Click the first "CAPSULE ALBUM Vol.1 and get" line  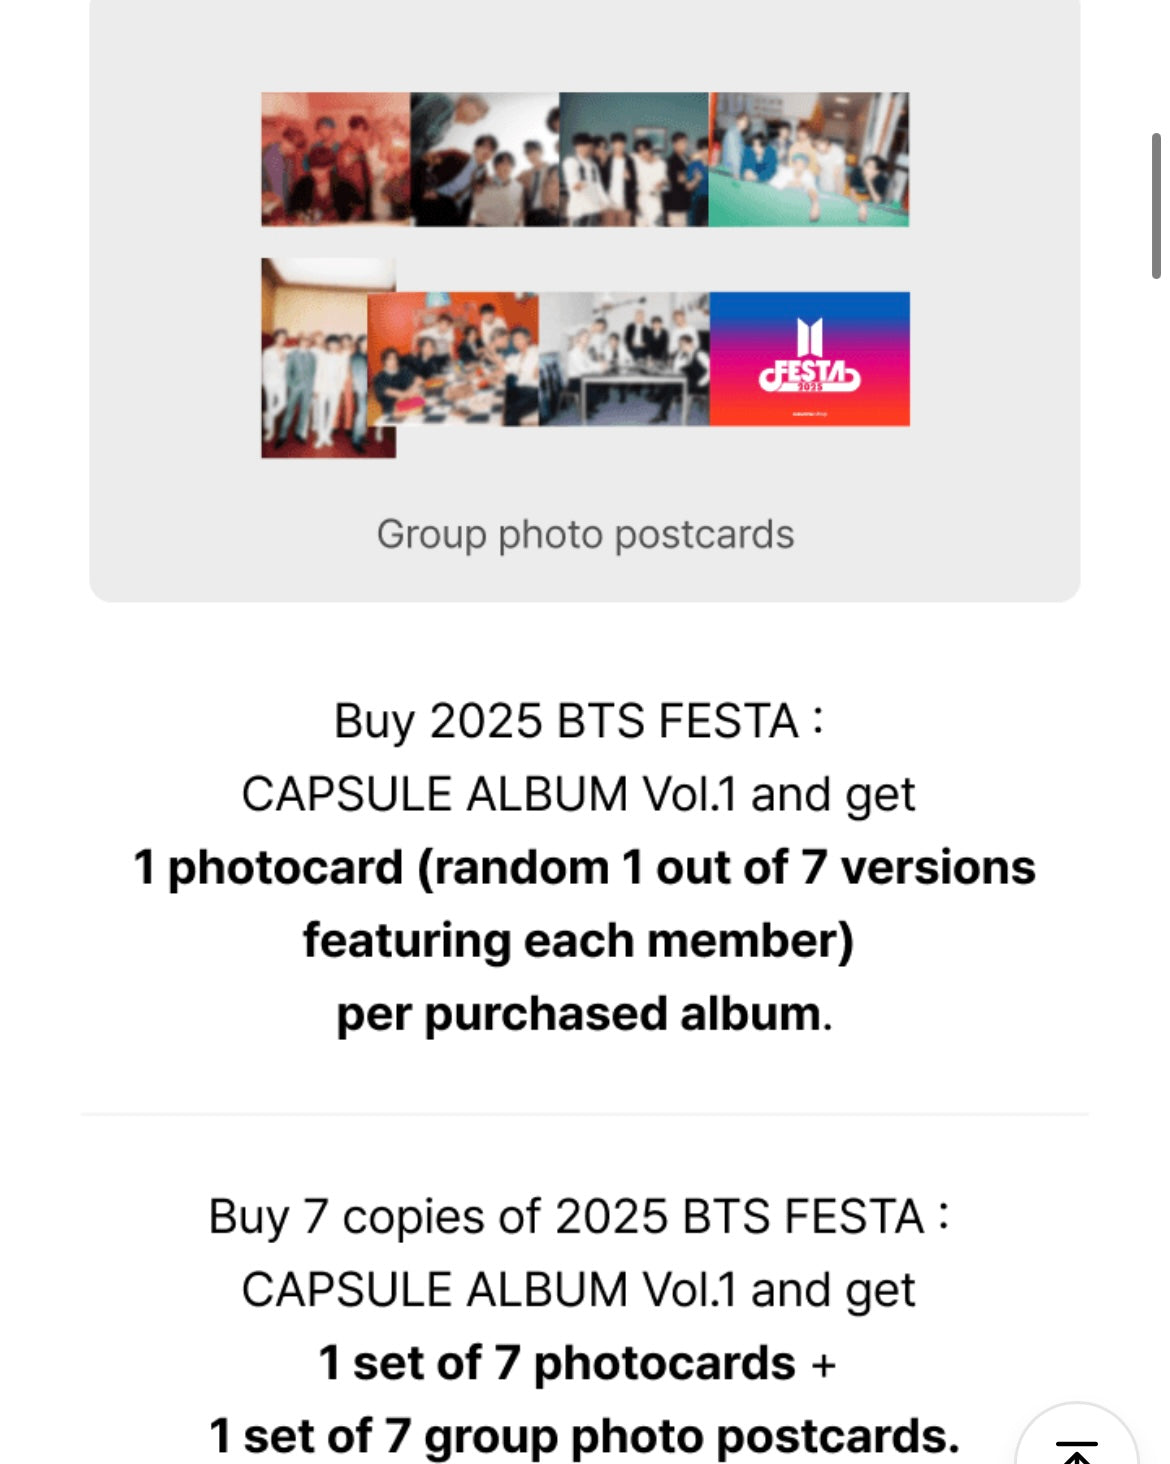click(x=578, y=795)
